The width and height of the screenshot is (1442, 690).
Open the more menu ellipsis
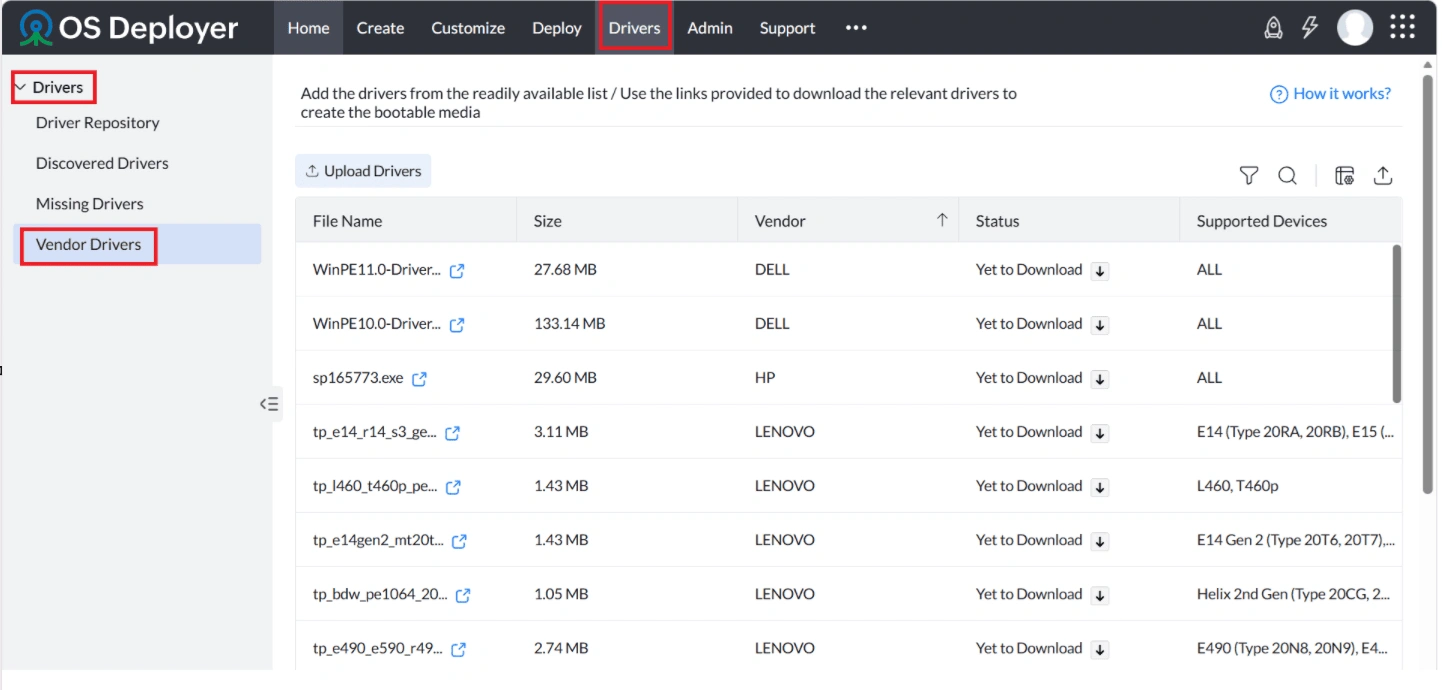point(856,28)
